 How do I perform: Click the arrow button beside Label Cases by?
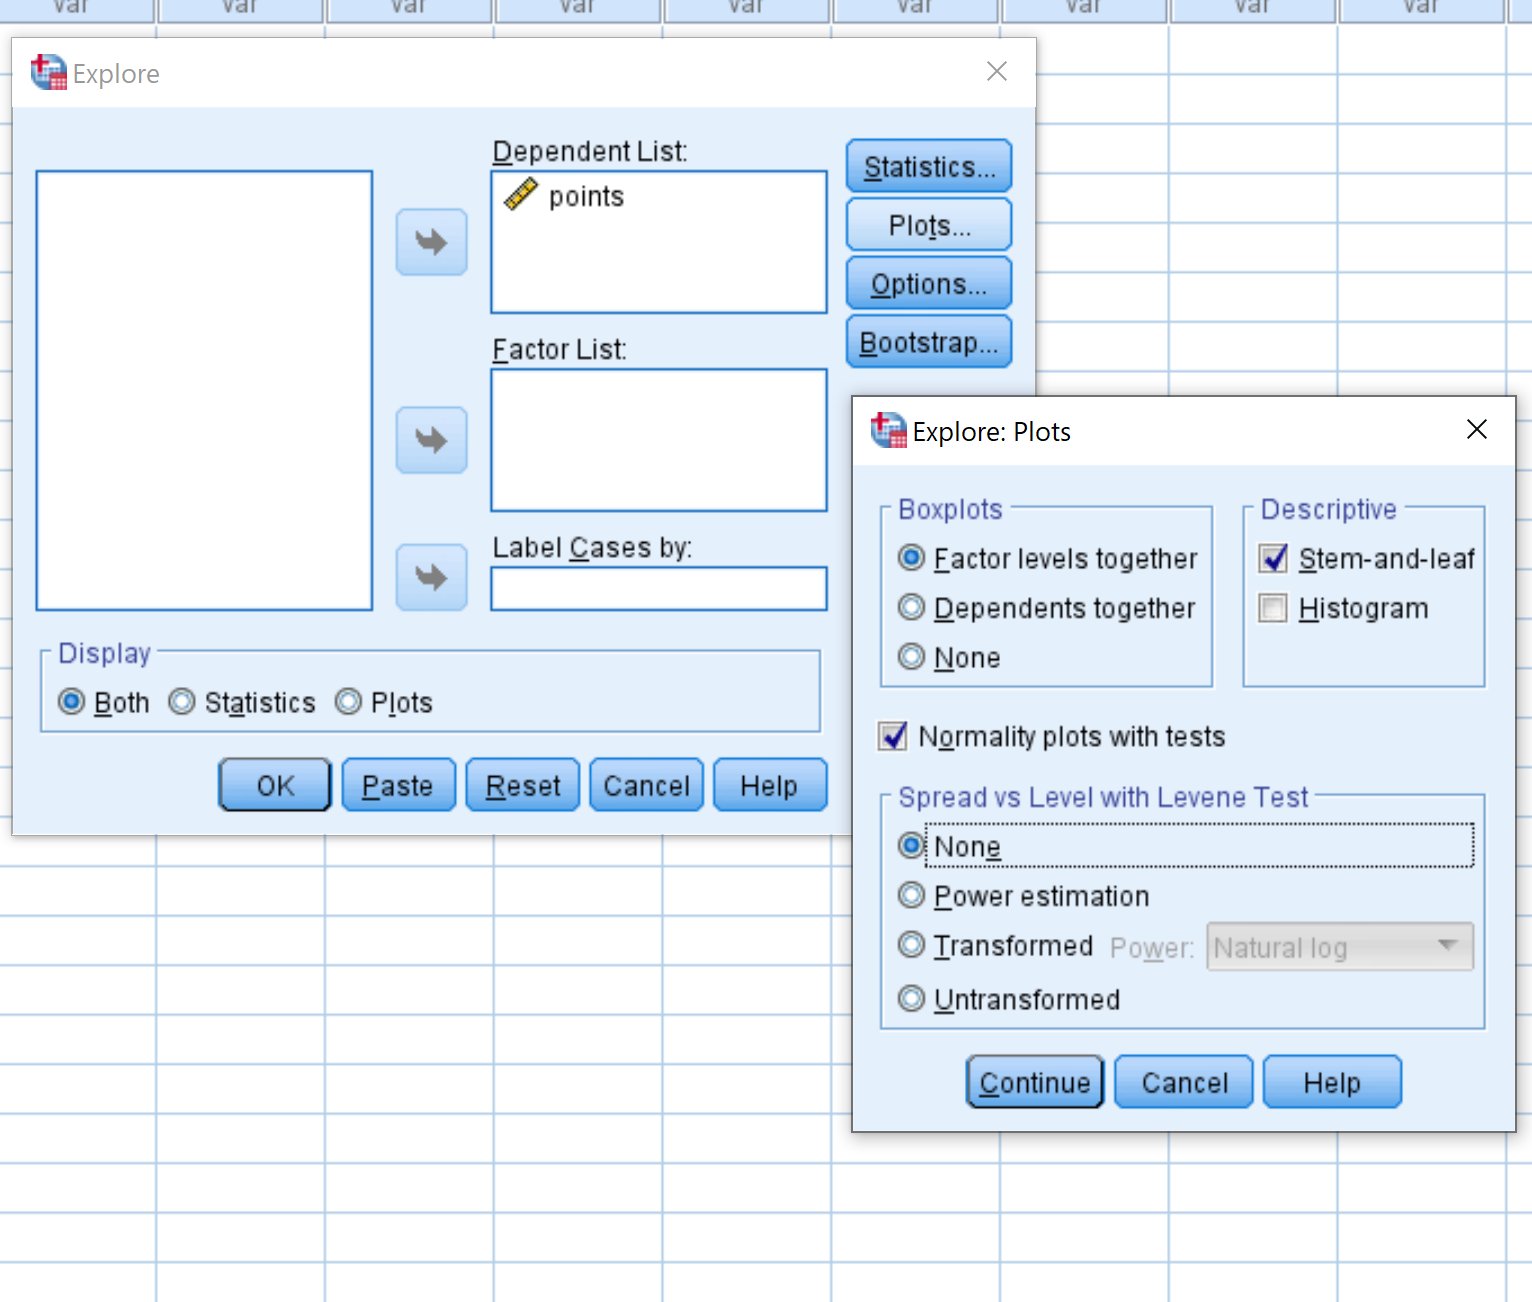(431, 577)
